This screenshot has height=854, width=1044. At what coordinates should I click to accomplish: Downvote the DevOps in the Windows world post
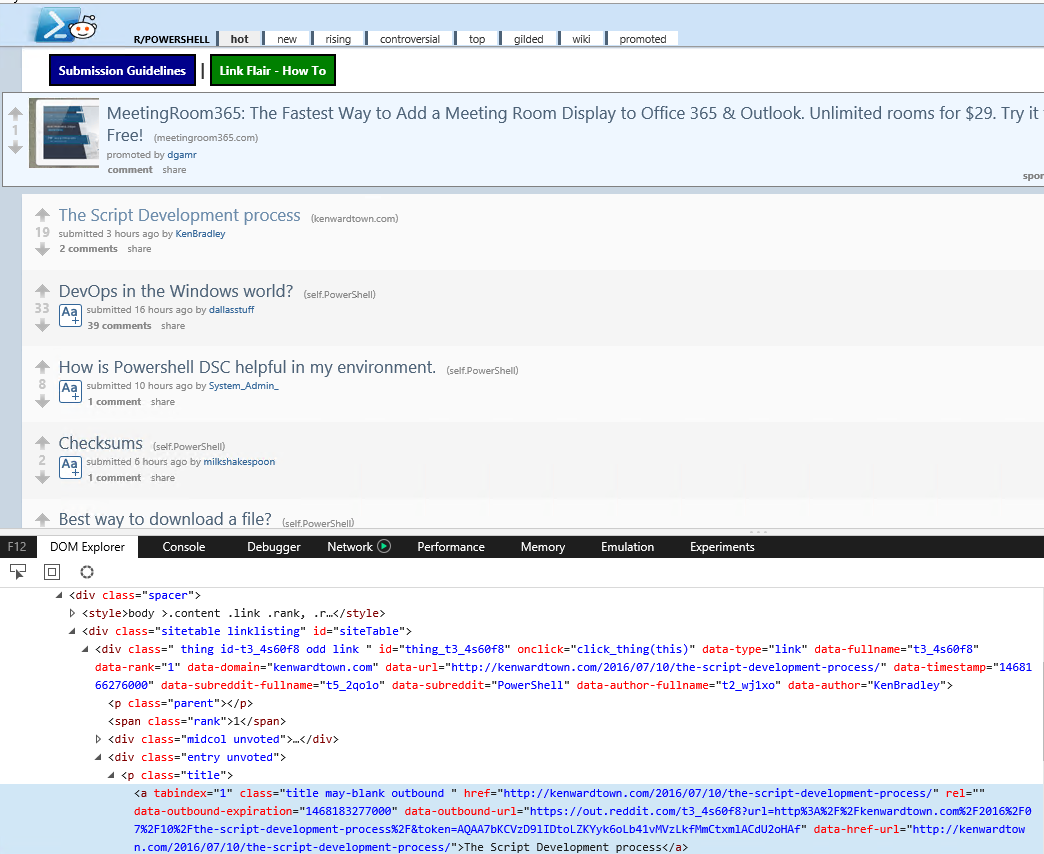pyautogui.click(x=42, y=326)
